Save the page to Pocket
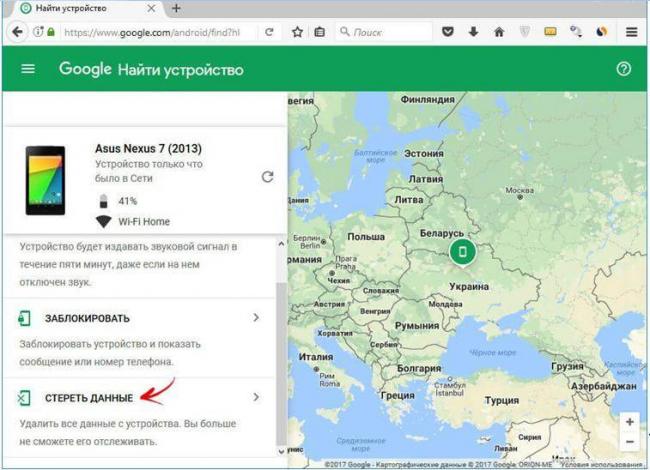This screenshot has width=650, height=470. [x=448, y=32]
